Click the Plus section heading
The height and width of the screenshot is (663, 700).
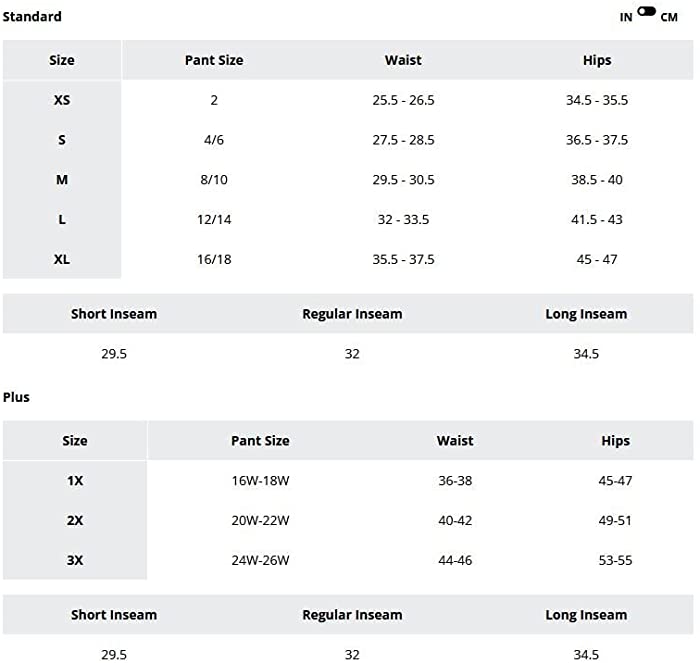(x=16, y=397)
